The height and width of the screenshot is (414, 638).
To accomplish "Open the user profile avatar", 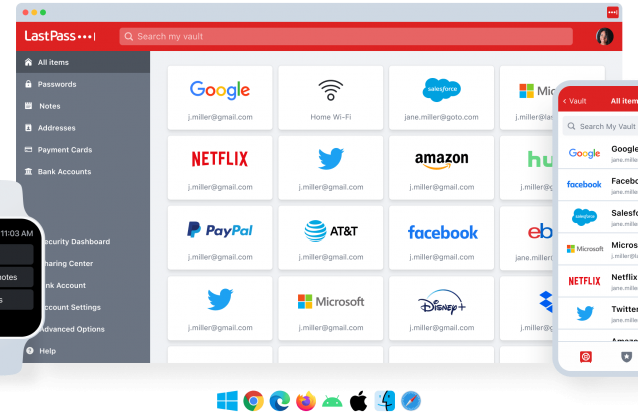I will [x=605, y=37].
